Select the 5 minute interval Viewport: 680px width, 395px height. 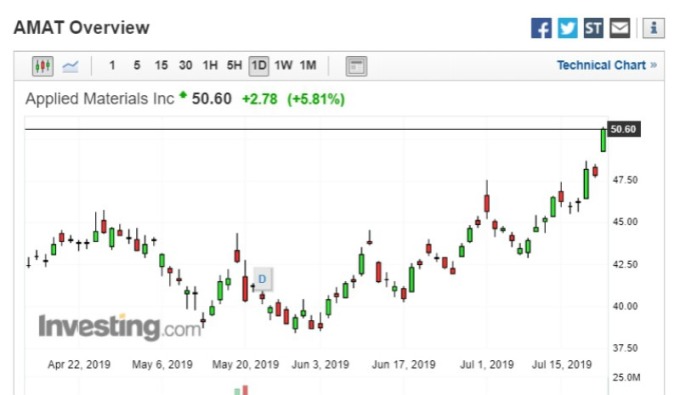tap(137, 65)
